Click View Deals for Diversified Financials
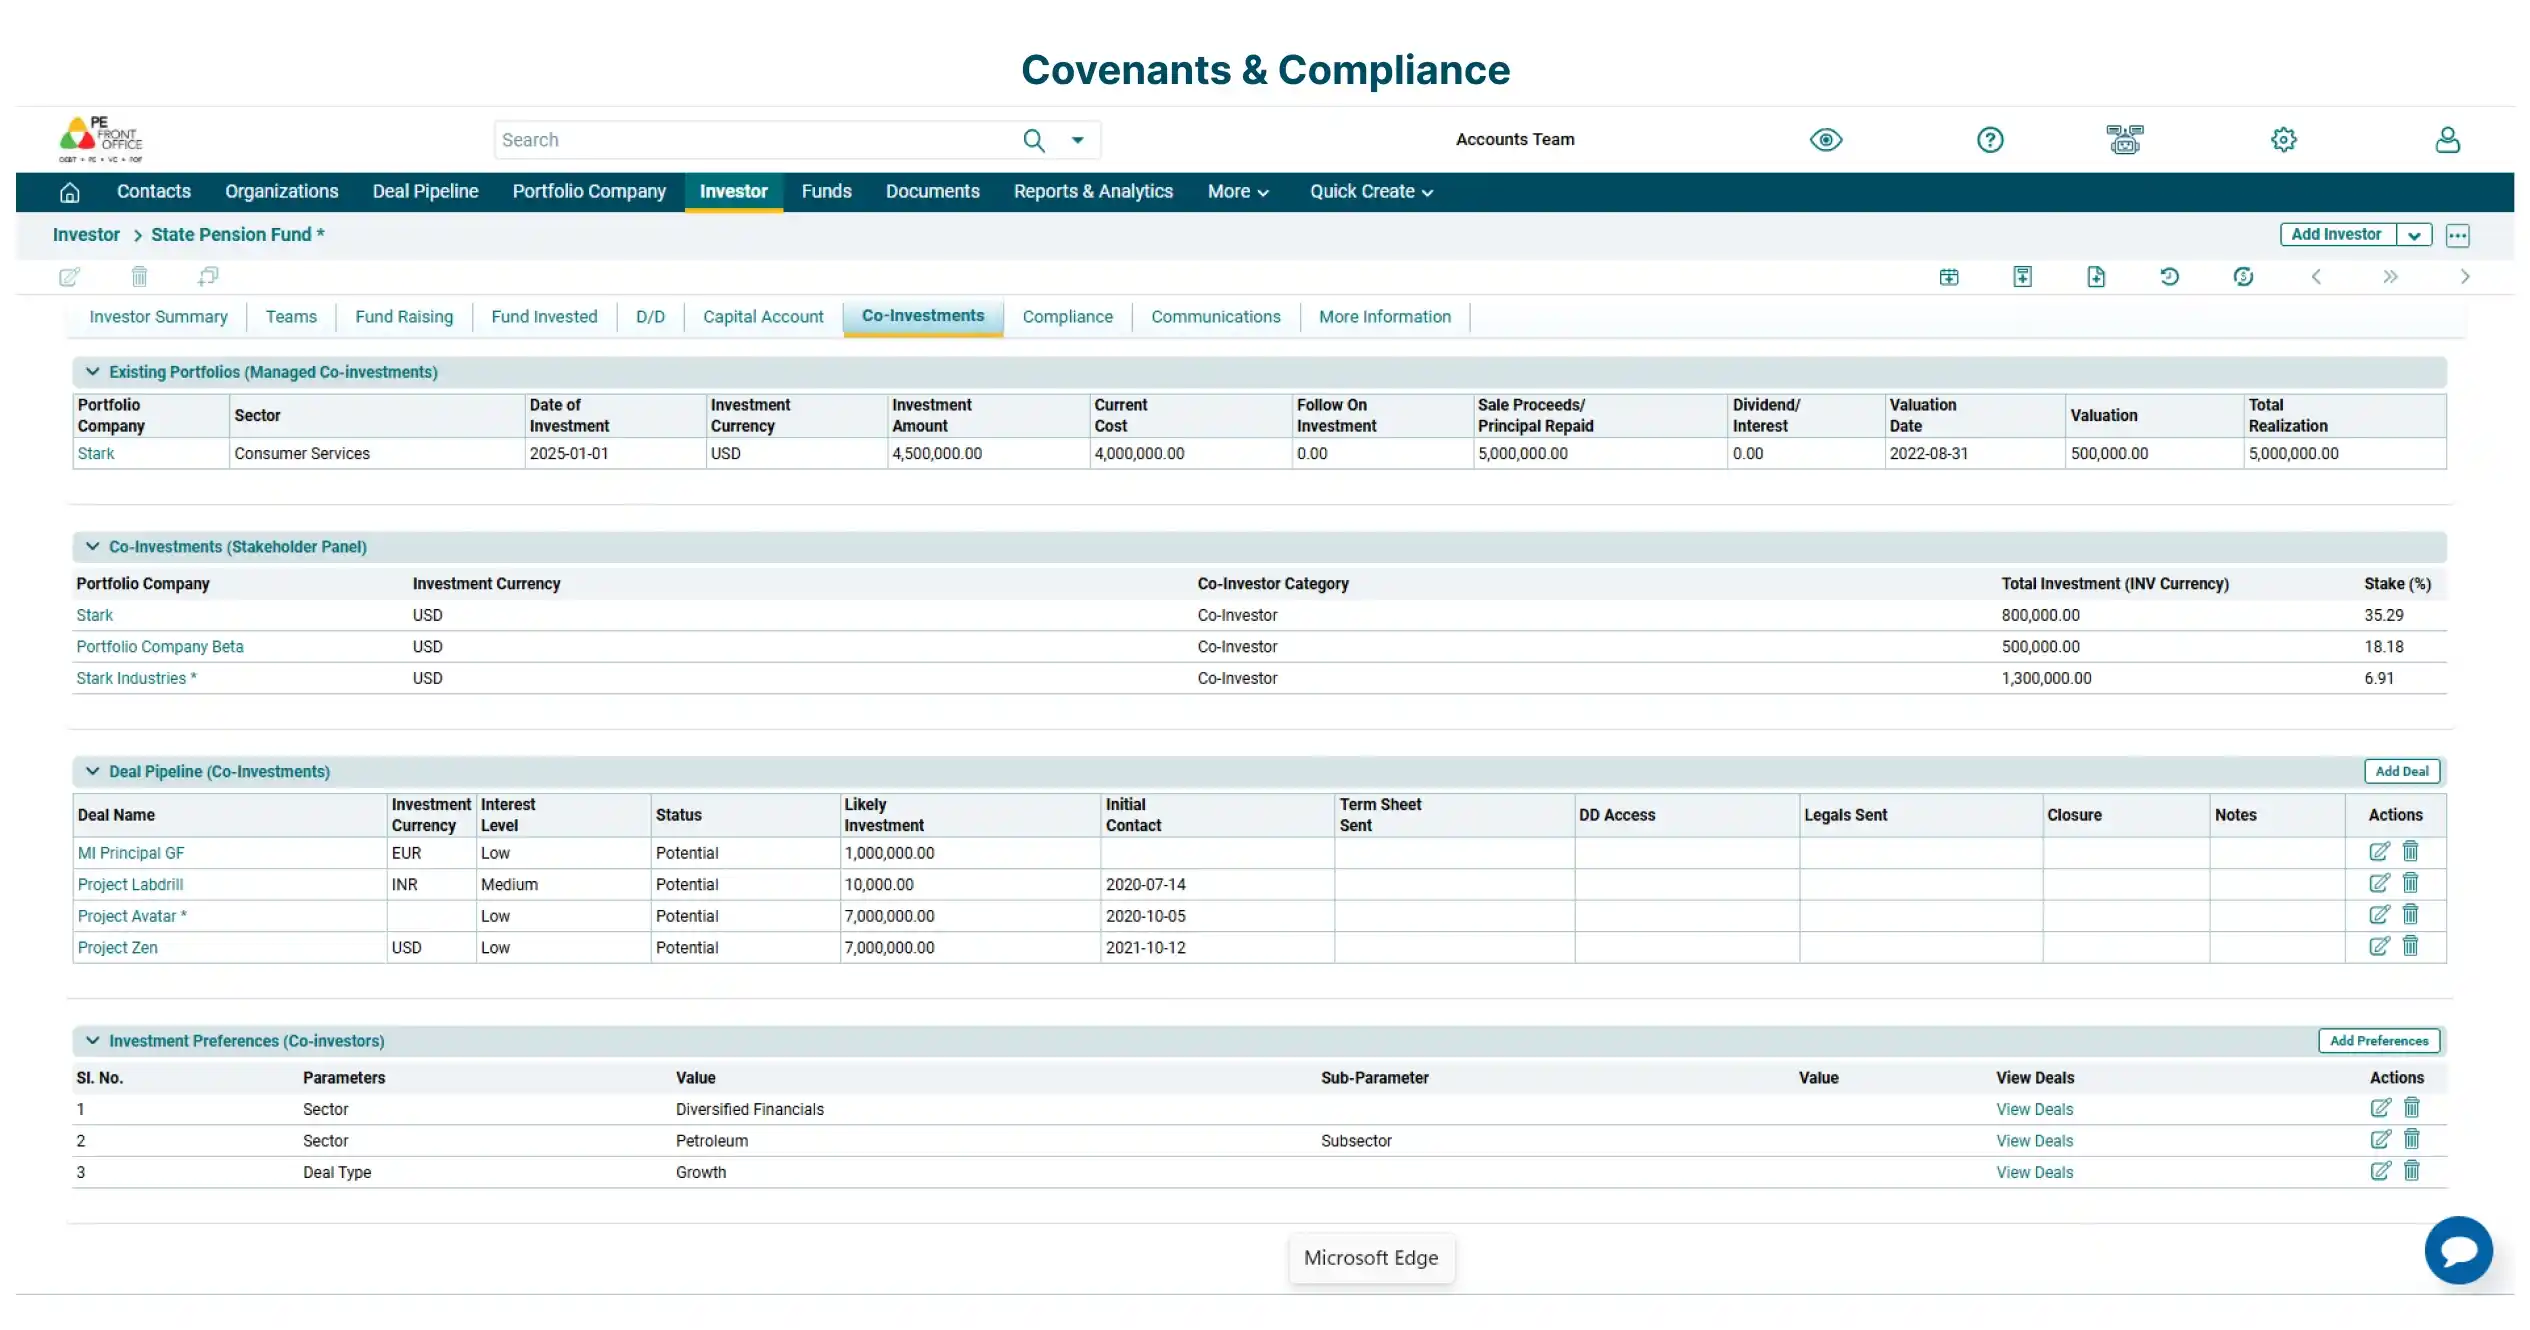Image resolution: width=2530 pixels, height=1330 pixels. [x=2034, y=1109]
